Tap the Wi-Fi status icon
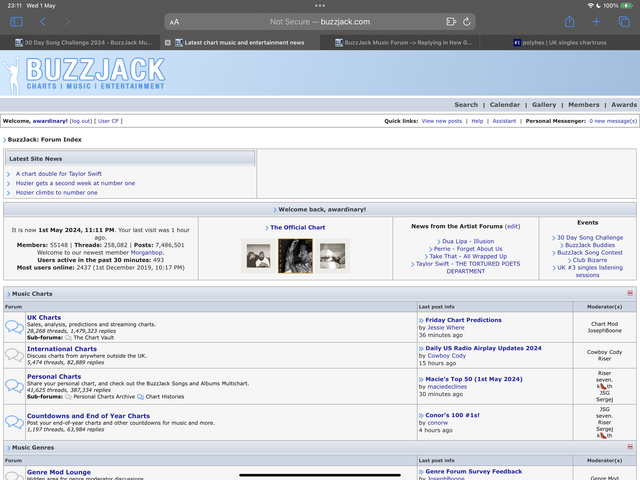640x480 pixels. pyautogui.click(x=590, y=6)
